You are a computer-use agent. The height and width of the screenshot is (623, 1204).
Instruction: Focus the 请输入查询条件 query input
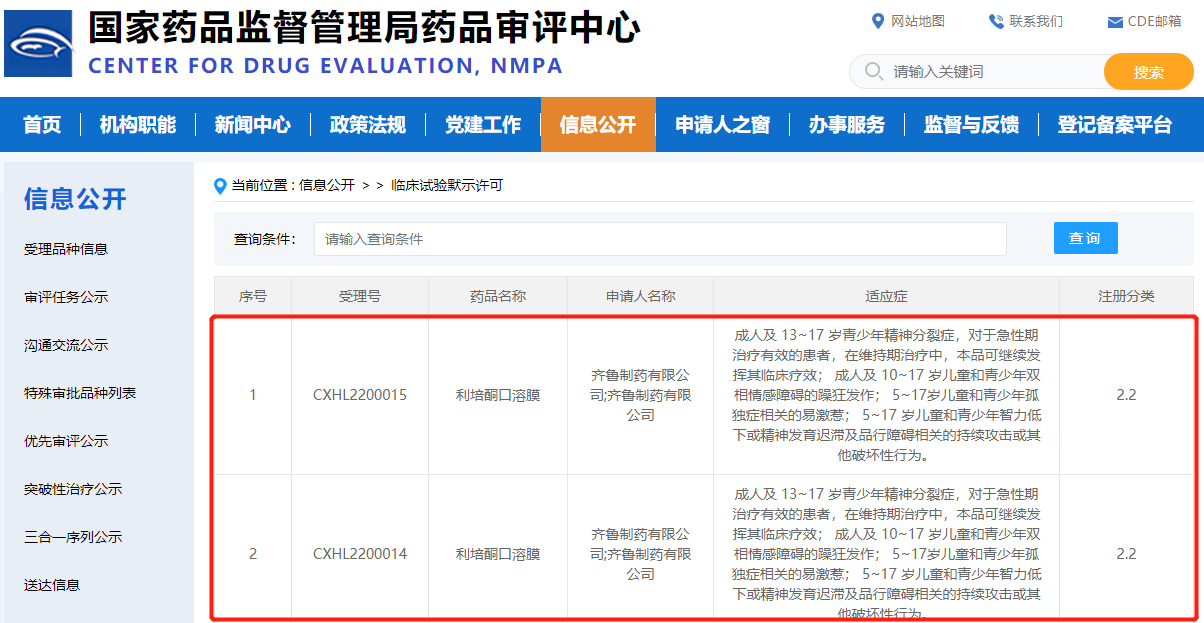pyautogui.click(x=660, y=239)
